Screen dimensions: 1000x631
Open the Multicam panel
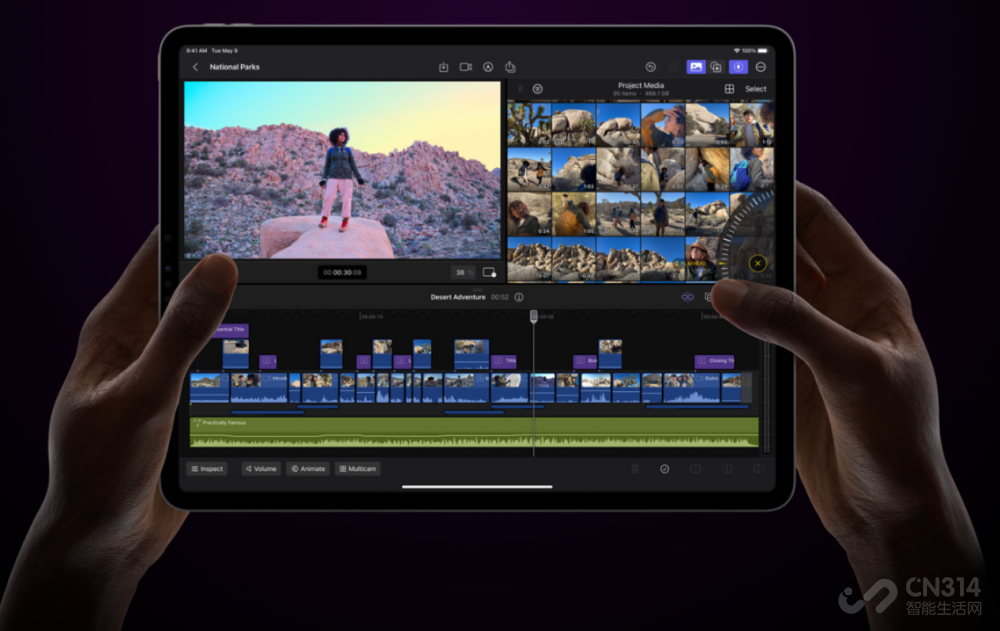point(357,469)
